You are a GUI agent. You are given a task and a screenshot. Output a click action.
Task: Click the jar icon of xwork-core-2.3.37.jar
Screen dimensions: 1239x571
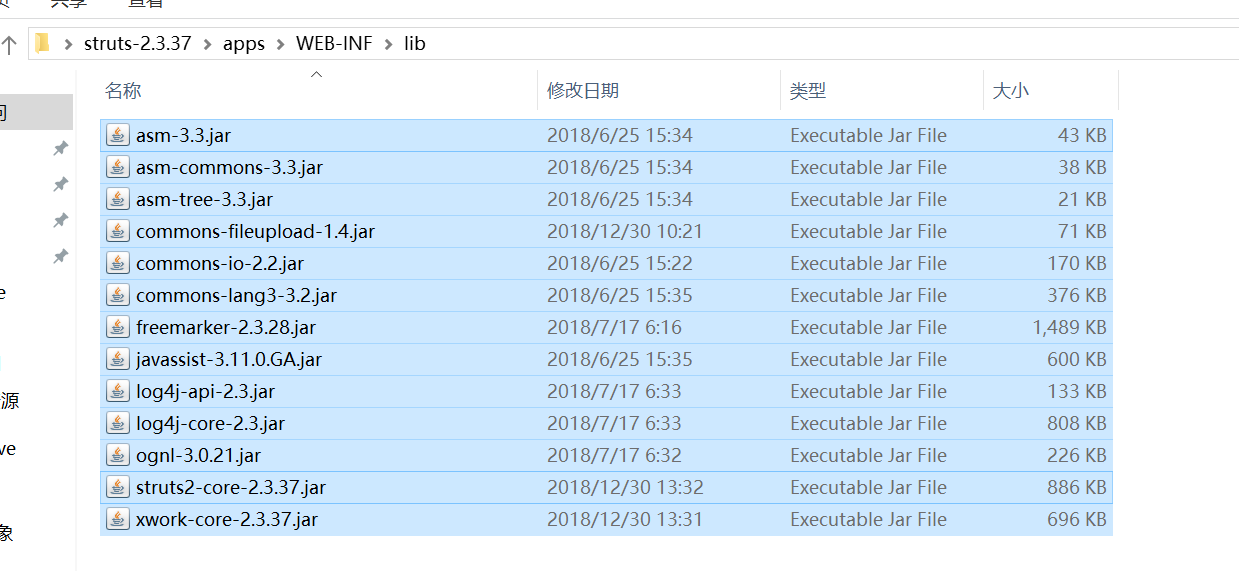coord(118,519)
